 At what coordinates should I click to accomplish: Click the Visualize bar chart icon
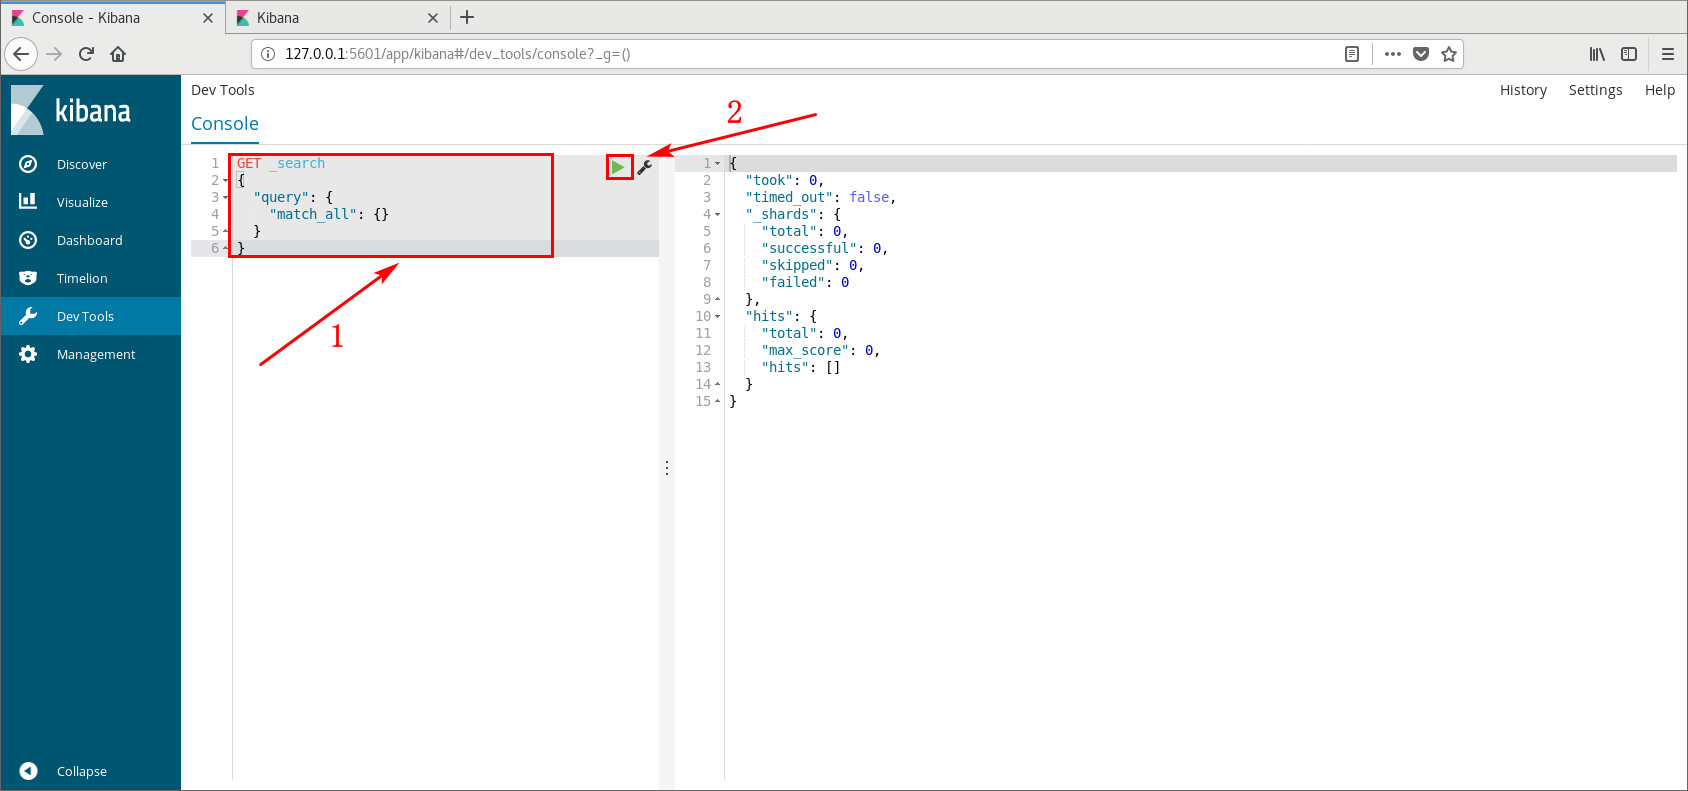point(28,201)
